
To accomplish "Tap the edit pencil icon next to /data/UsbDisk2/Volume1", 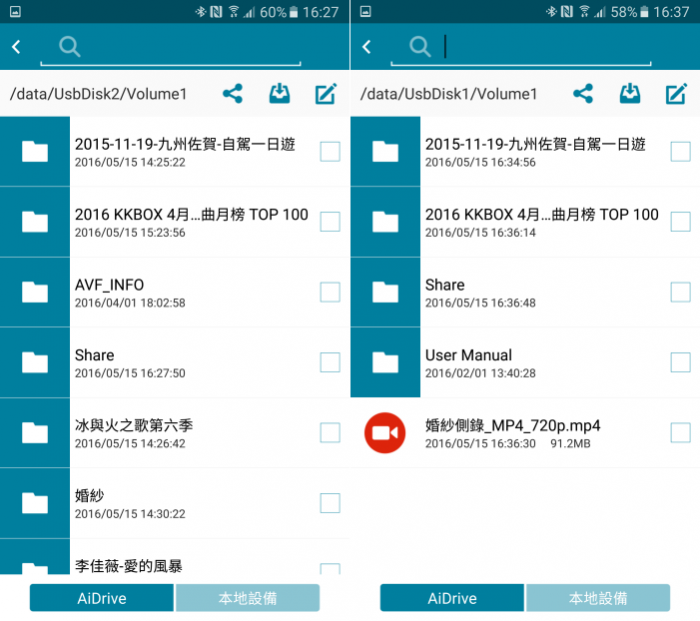I will point(326,94).
